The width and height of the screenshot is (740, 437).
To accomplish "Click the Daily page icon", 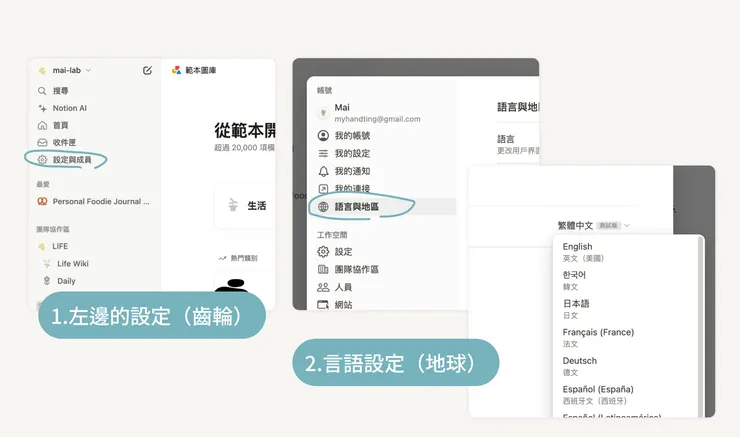I will pos(47,281).
